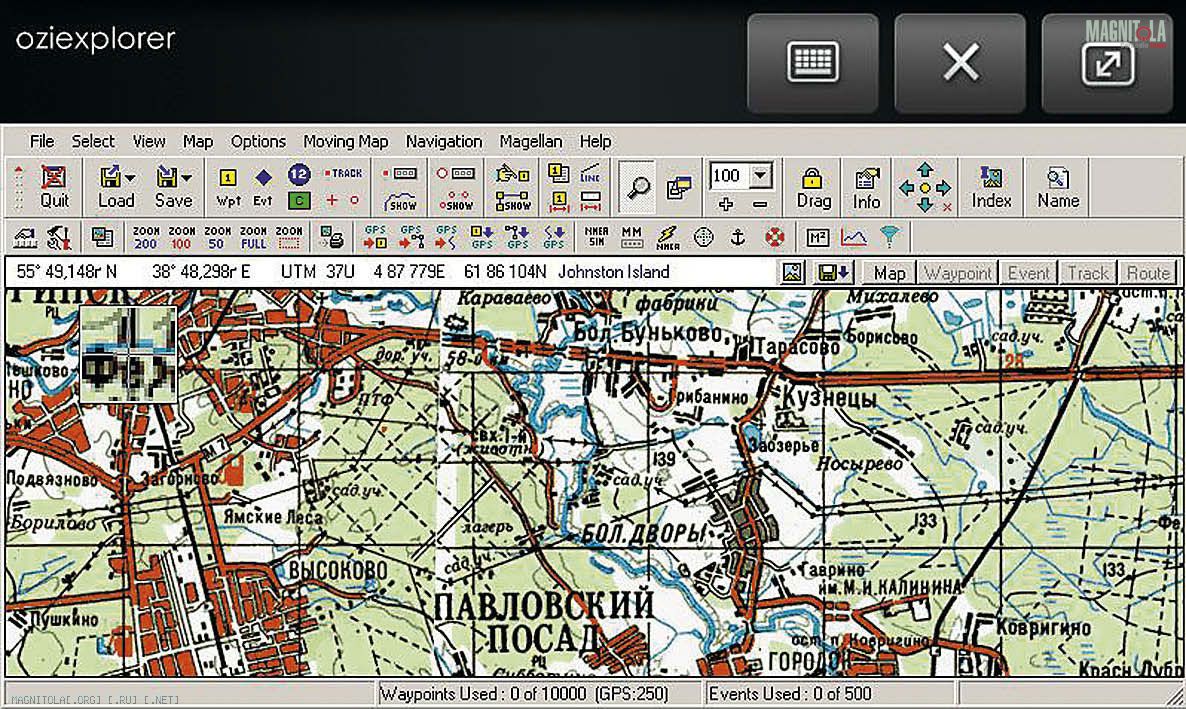
Task: Click the Load floppy icon
Action: [110, 176]
